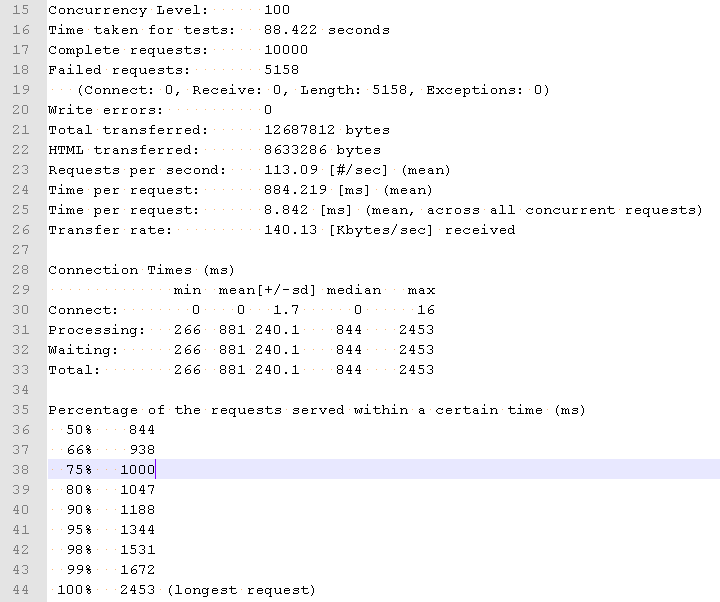Viewport: 720px width, 602px height.
Task: Click the 99% value '1672'
Action: coord(137,570)
